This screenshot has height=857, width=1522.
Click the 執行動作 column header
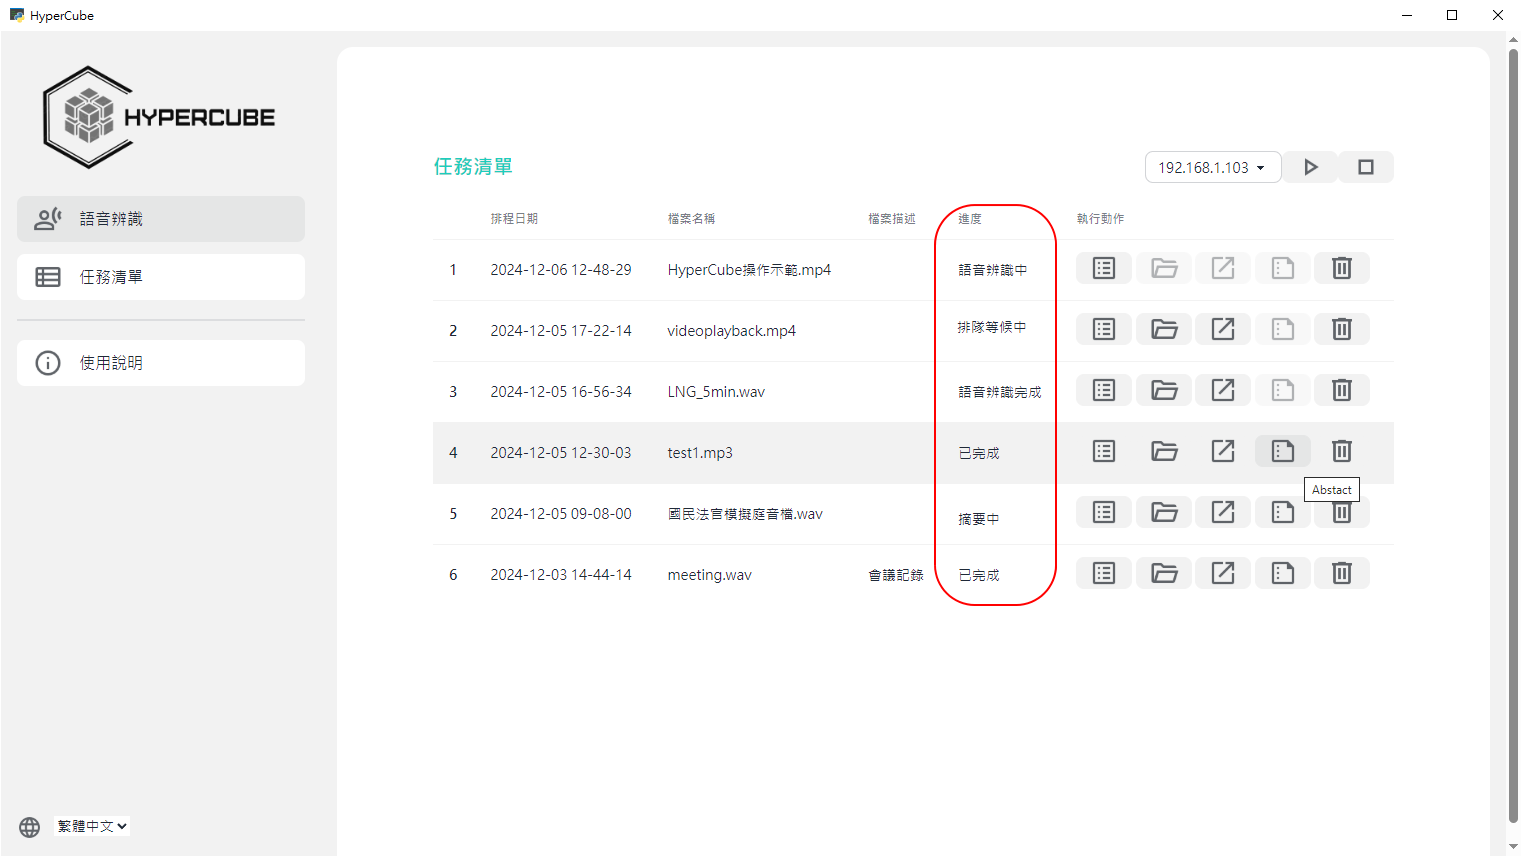tap(1100, 218)
